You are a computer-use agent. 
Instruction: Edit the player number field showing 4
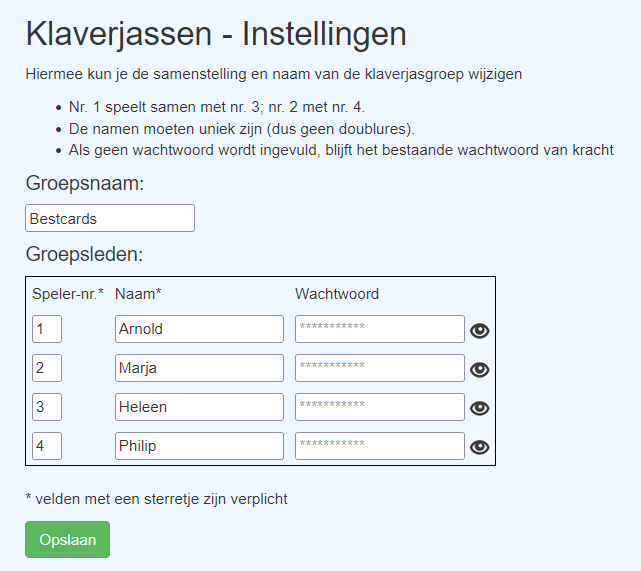click(47, 446)
